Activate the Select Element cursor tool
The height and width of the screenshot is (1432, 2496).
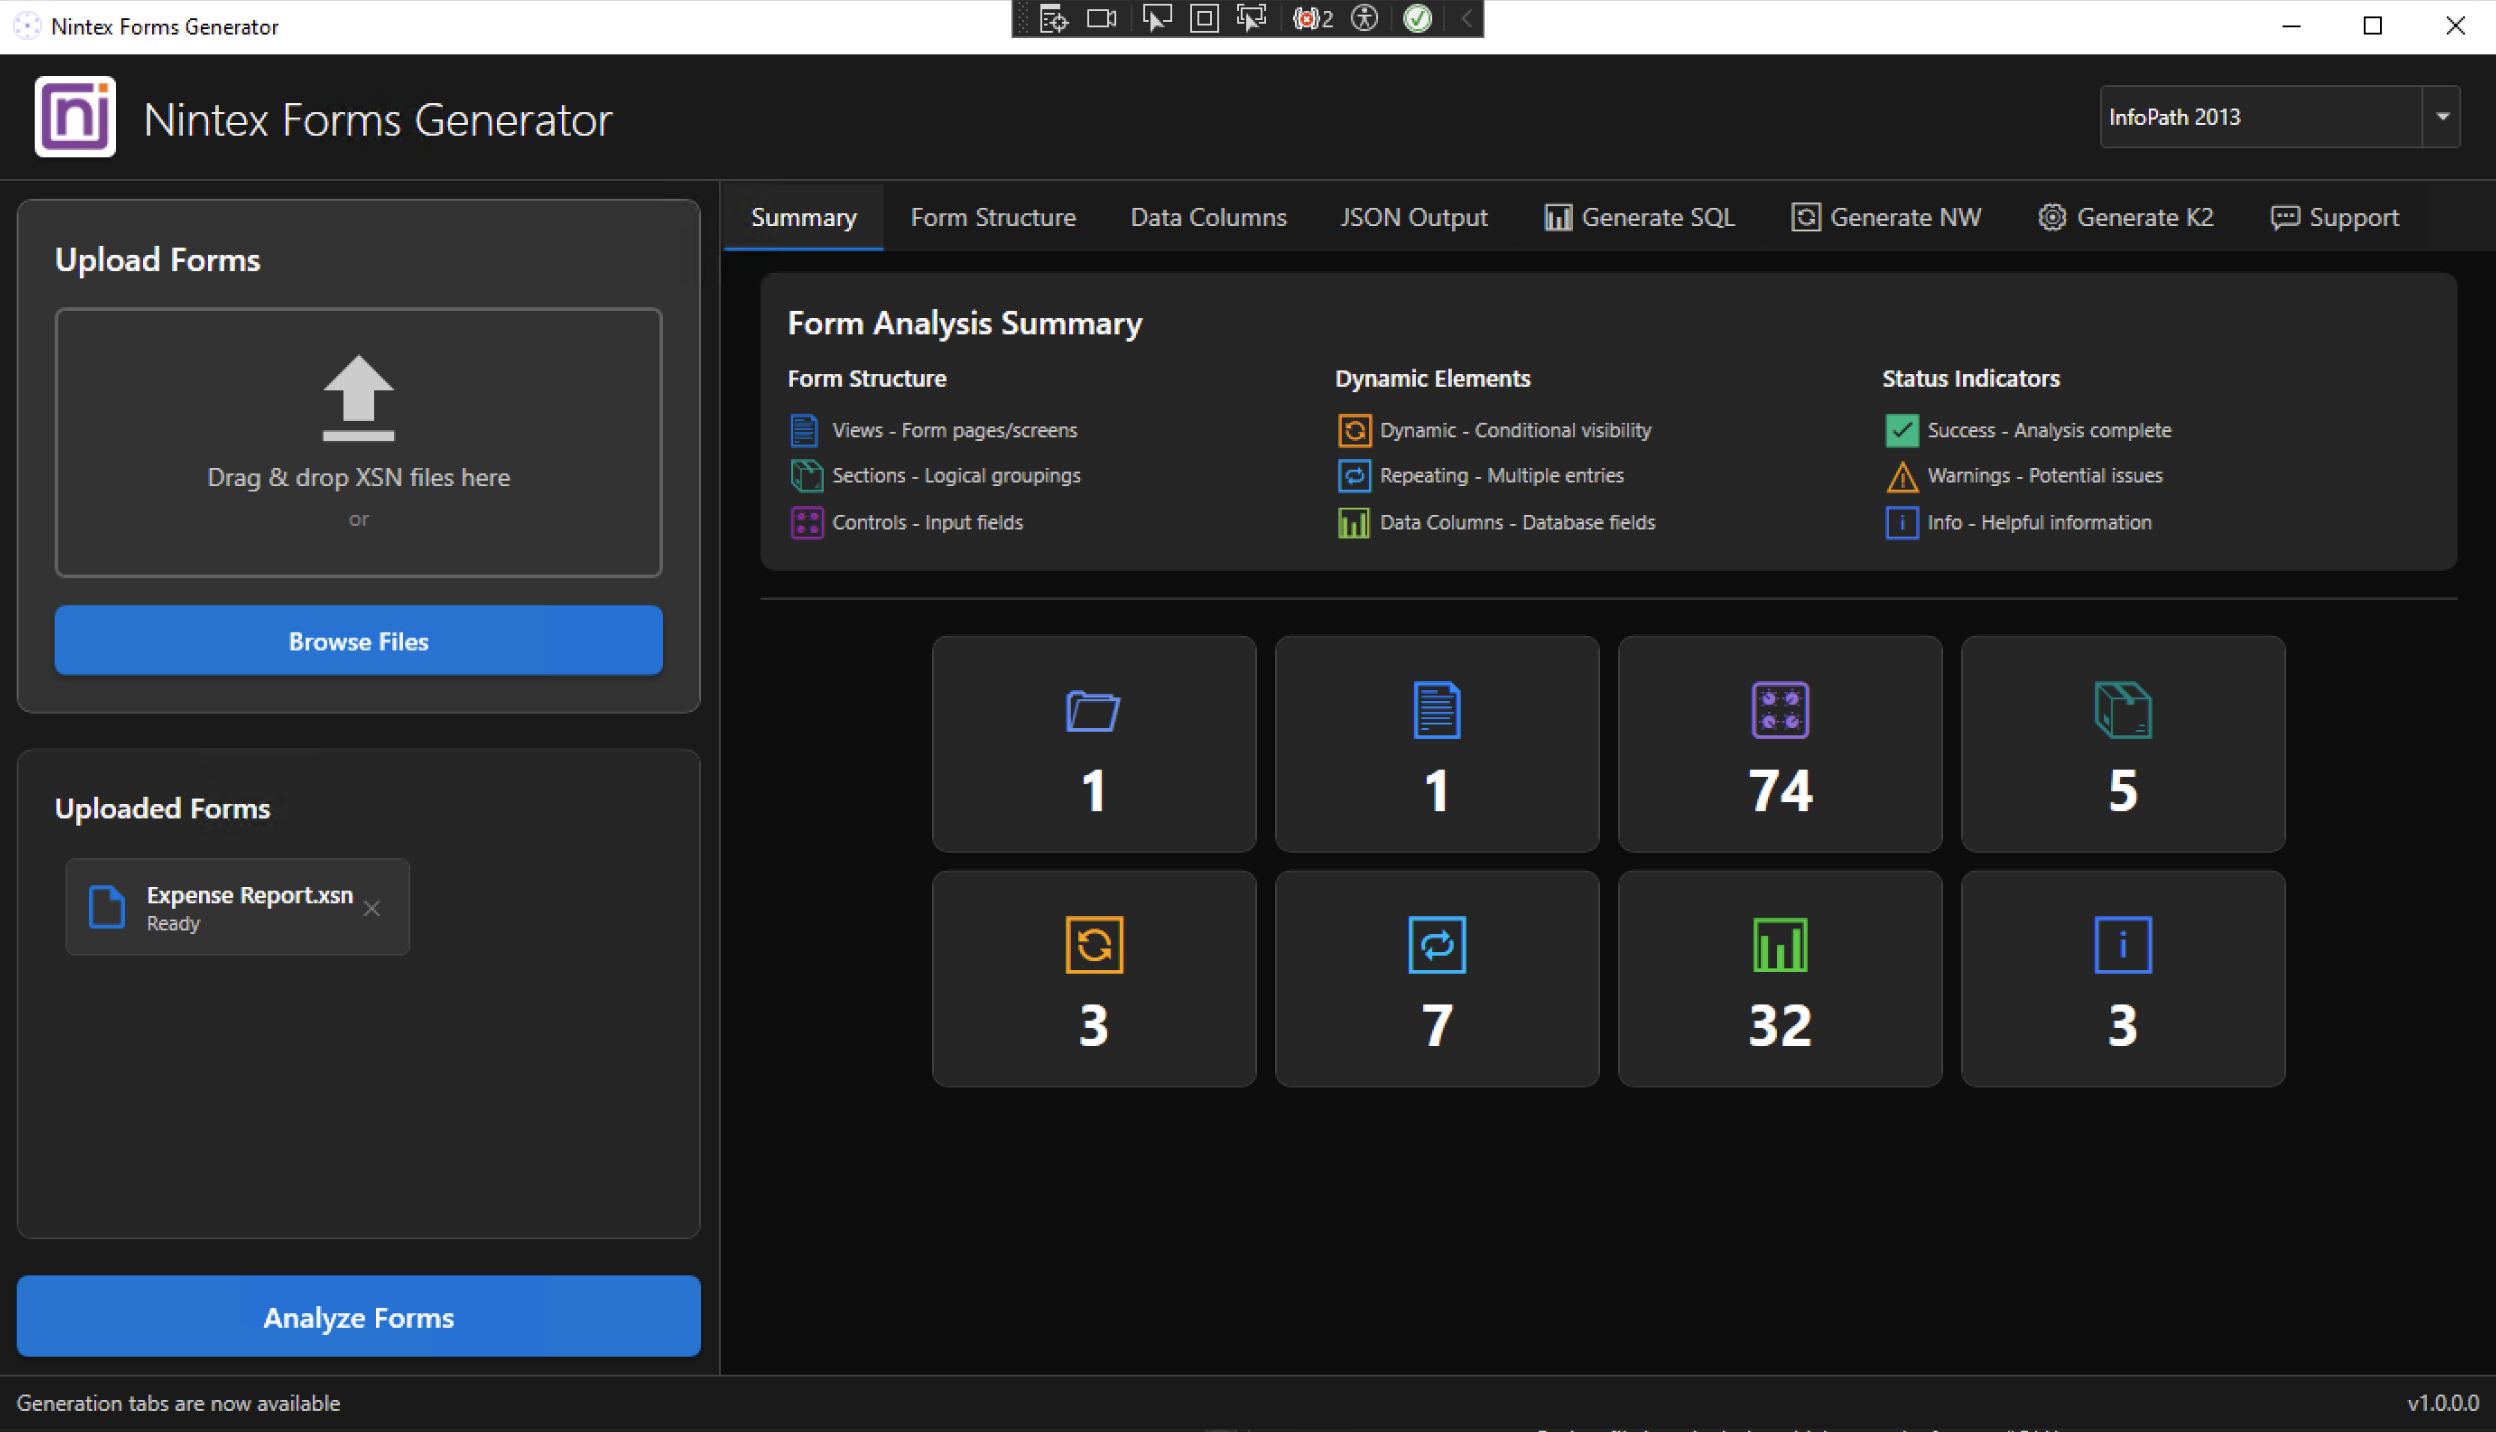point(1156,19)
